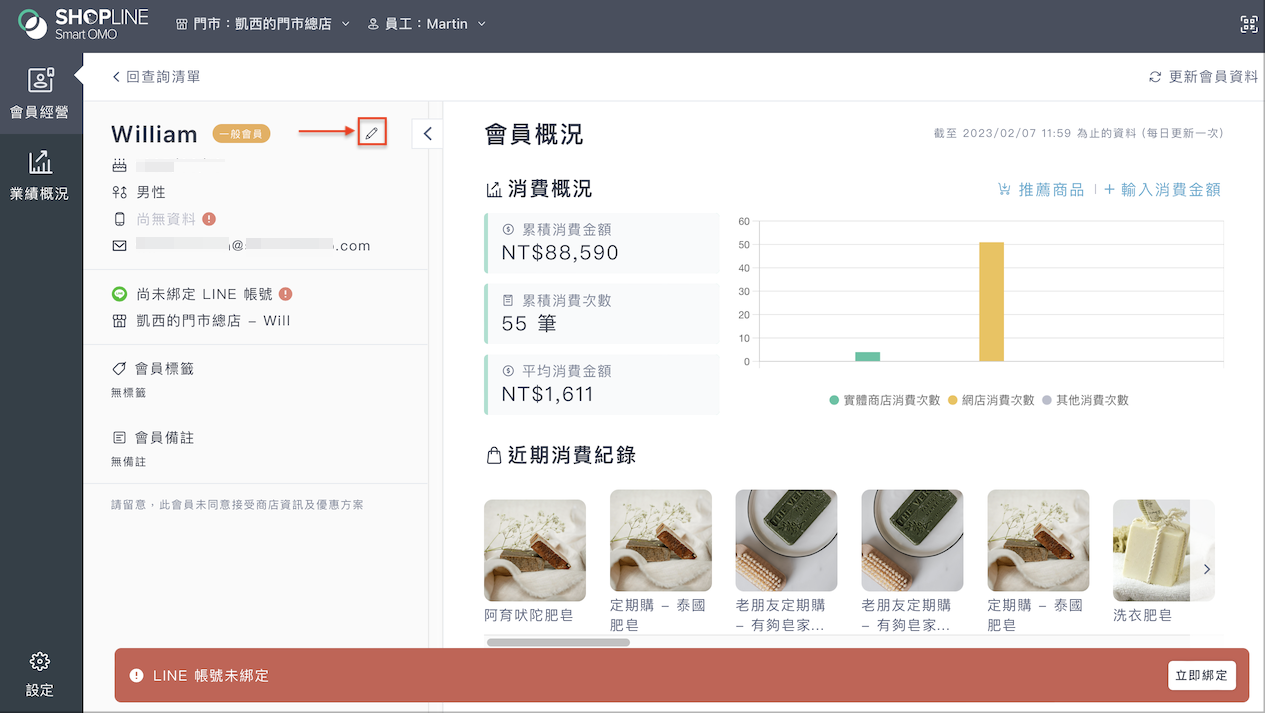Screen dimensions: 1265x713
Task: Collapse the member info side panel
Action: pos(427,133)
